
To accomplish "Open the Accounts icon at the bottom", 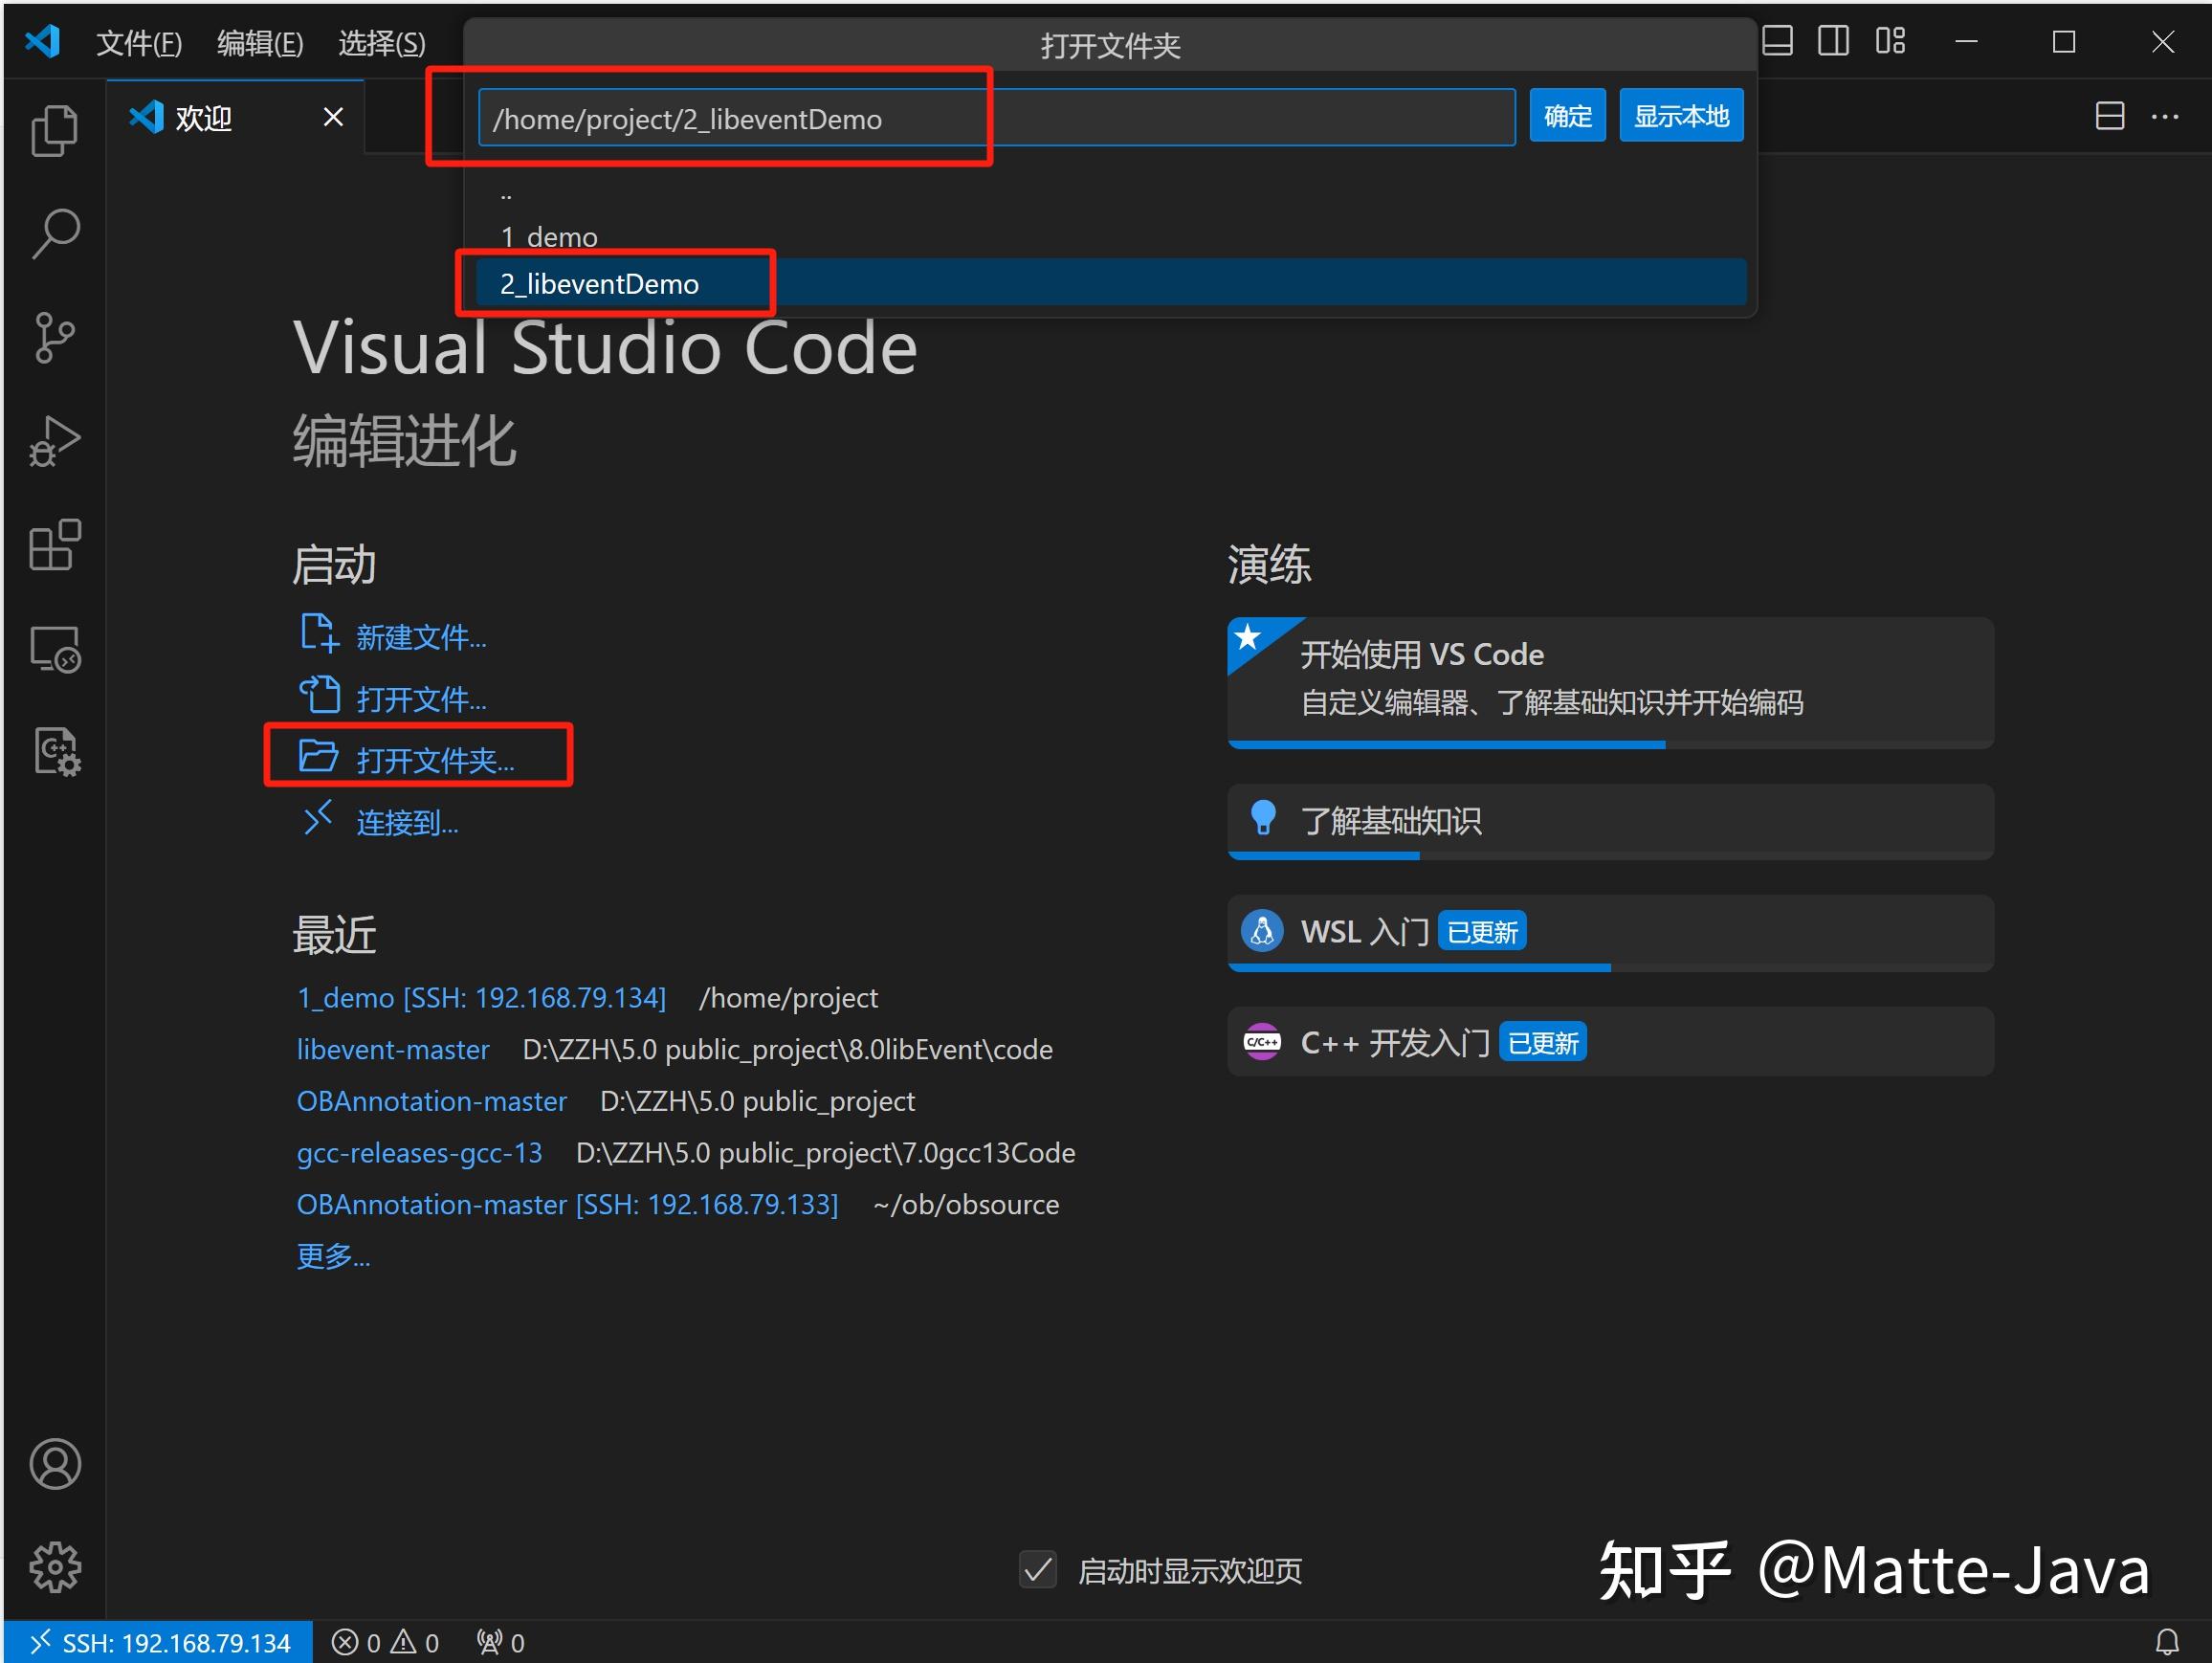I will 55,1464.
